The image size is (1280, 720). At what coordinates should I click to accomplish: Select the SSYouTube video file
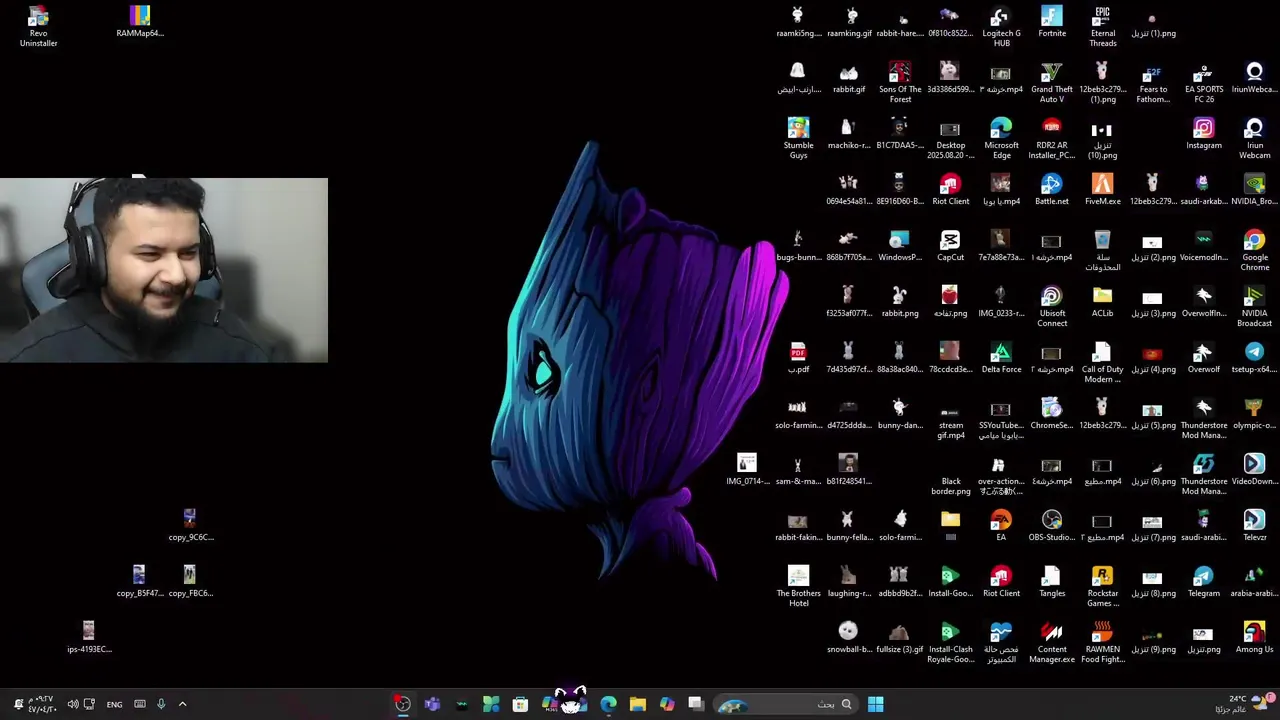1001,419
